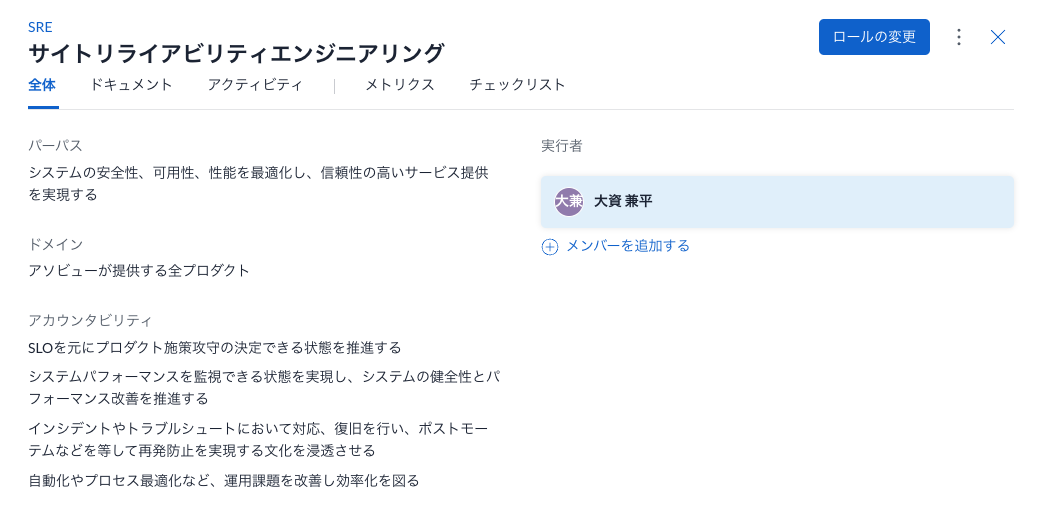Close the SRE role panel

[997, 37]
